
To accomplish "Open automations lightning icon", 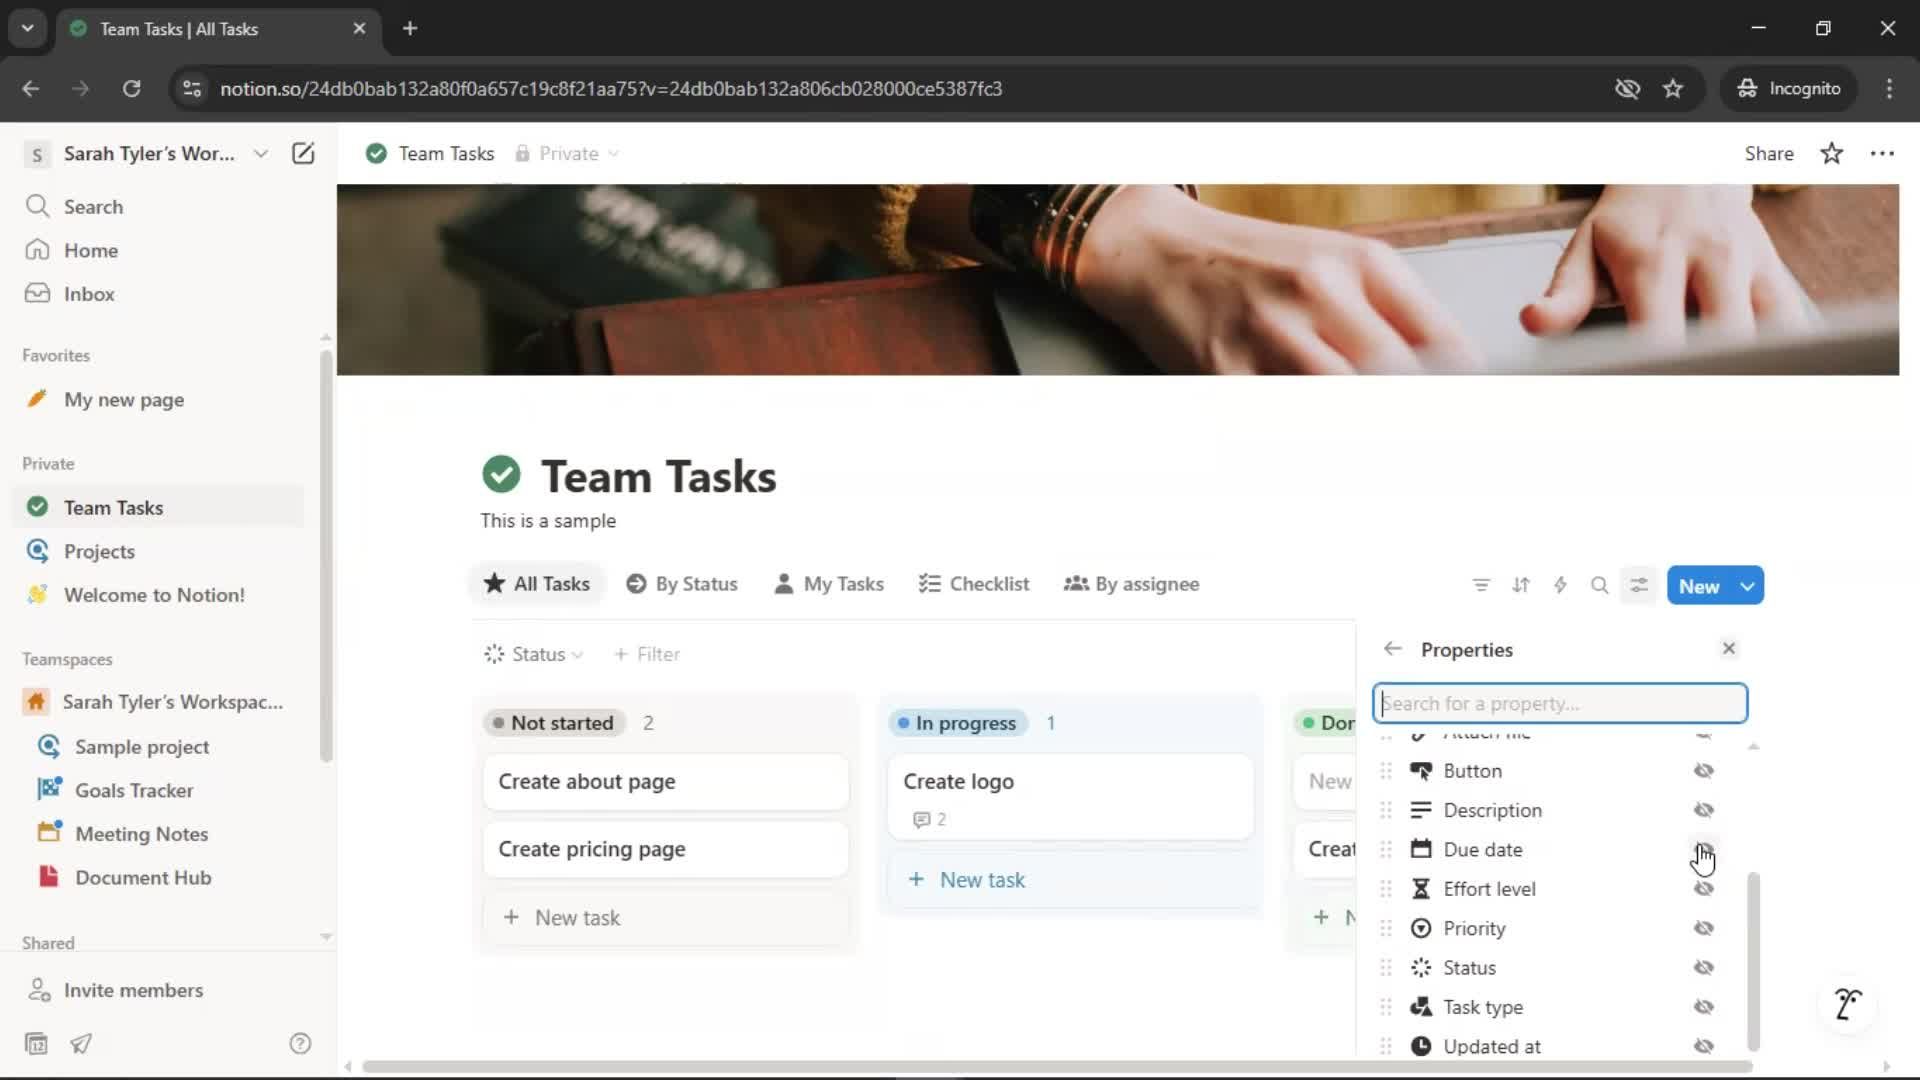I will pyautogui.click(x=1560, y=585).
